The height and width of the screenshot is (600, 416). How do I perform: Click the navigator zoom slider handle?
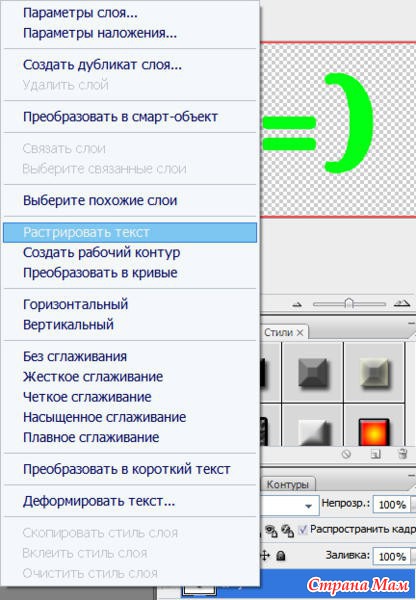(x=349, y=304)
